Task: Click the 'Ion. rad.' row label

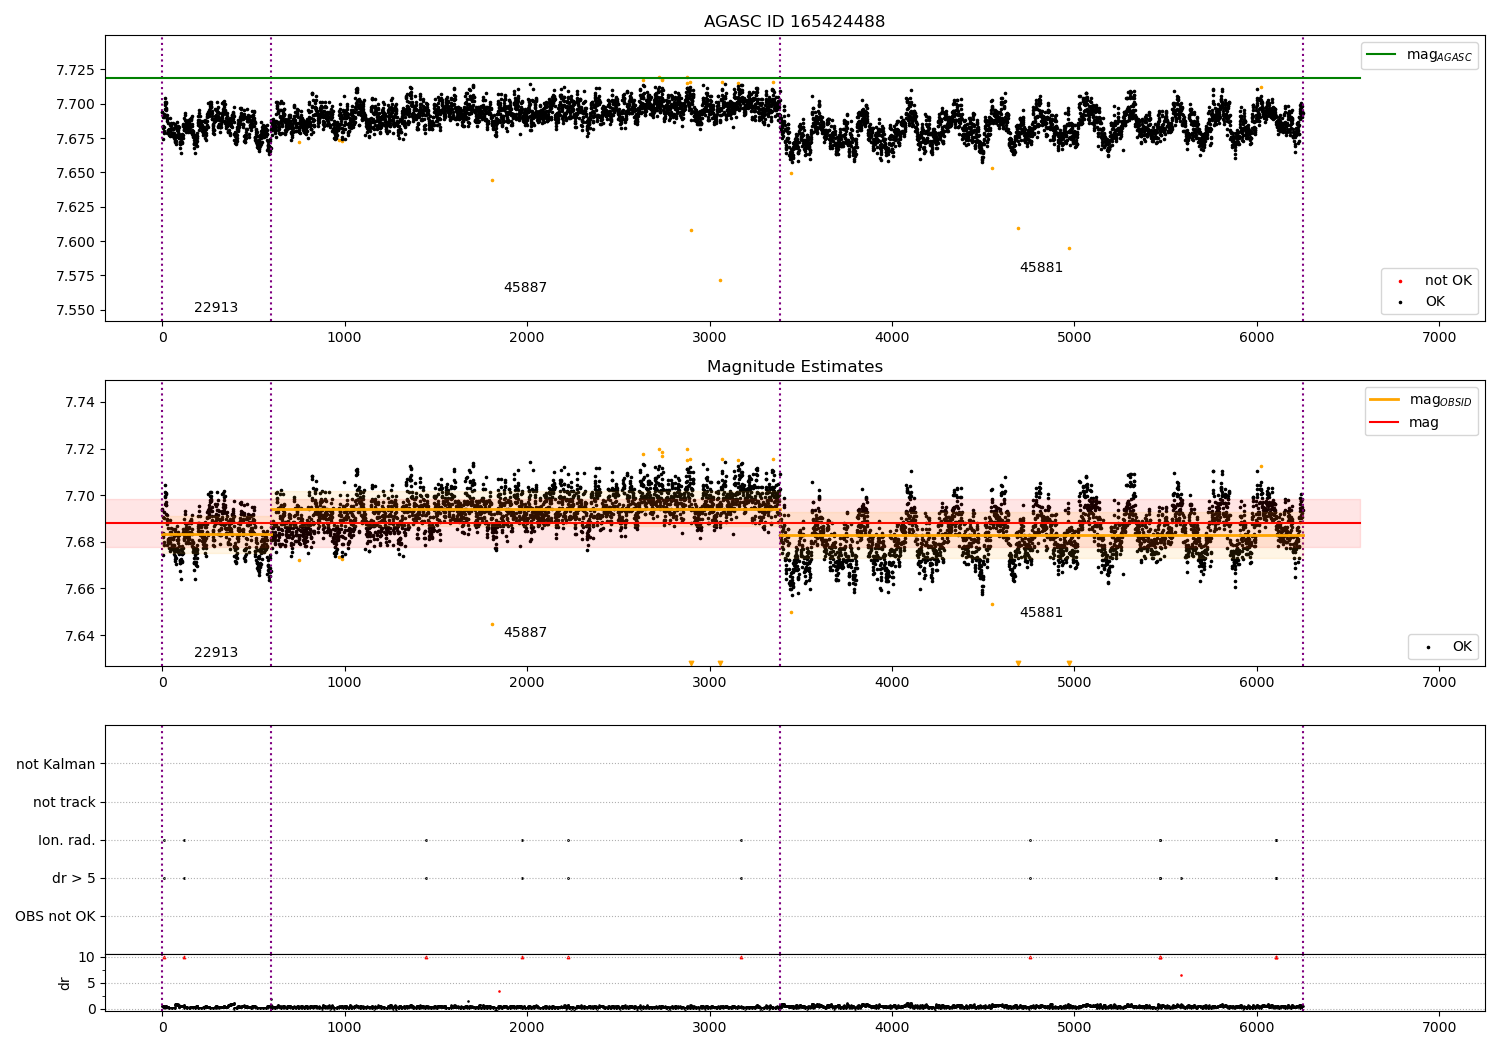Action: click(67, 840)
